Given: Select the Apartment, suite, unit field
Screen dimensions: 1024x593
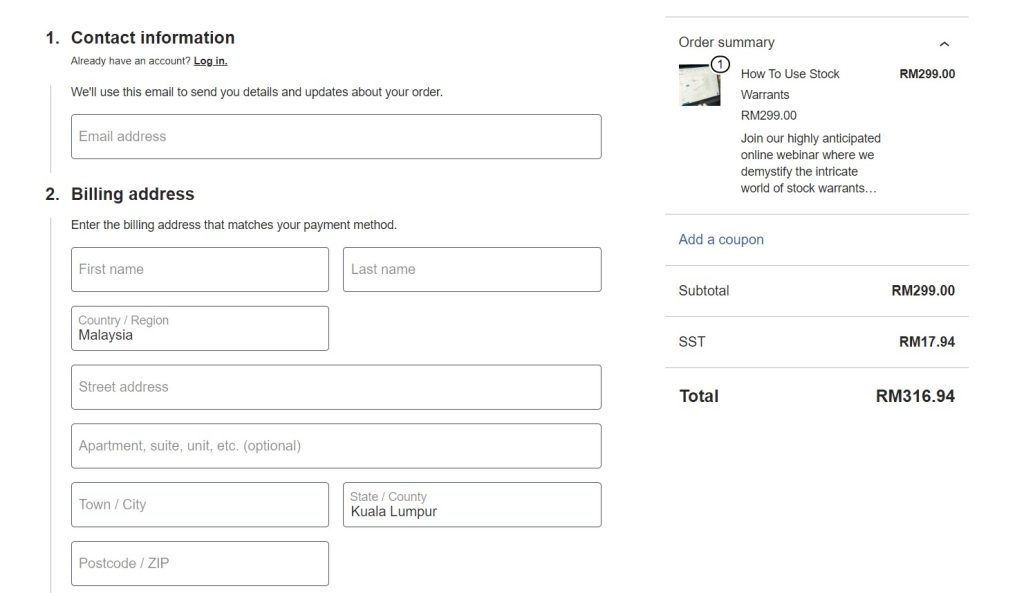Looking at the screenshot, I should click(335, 445).
